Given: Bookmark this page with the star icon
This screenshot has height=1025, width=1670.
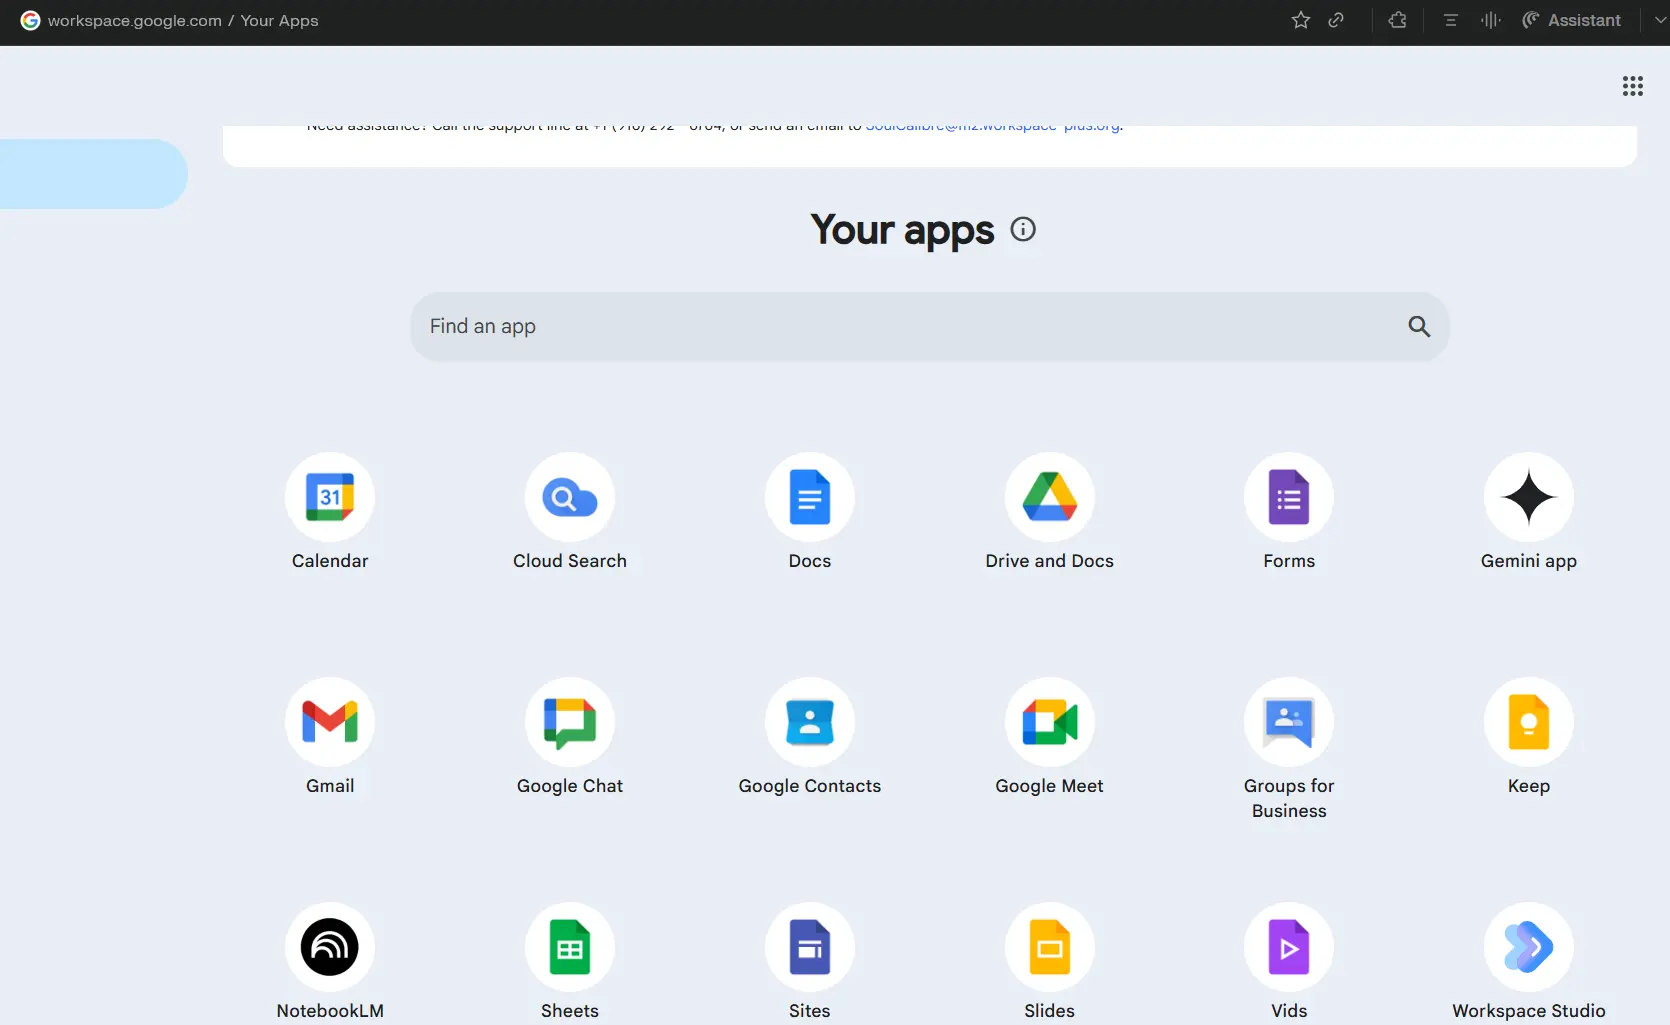Looking at the screenshot, I should [x=1301, y=20].
